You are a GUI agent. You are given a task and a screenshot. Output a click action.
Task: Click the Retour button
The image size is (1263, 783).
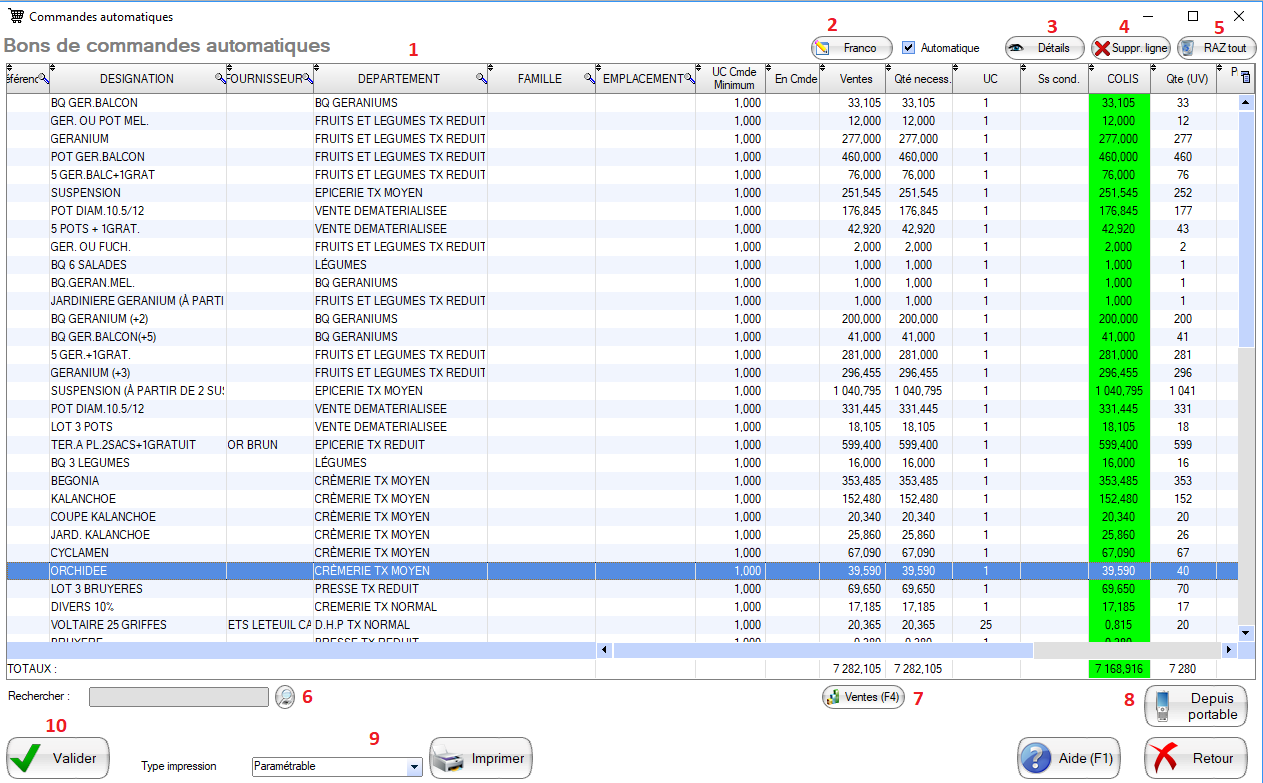[1195, 758]
